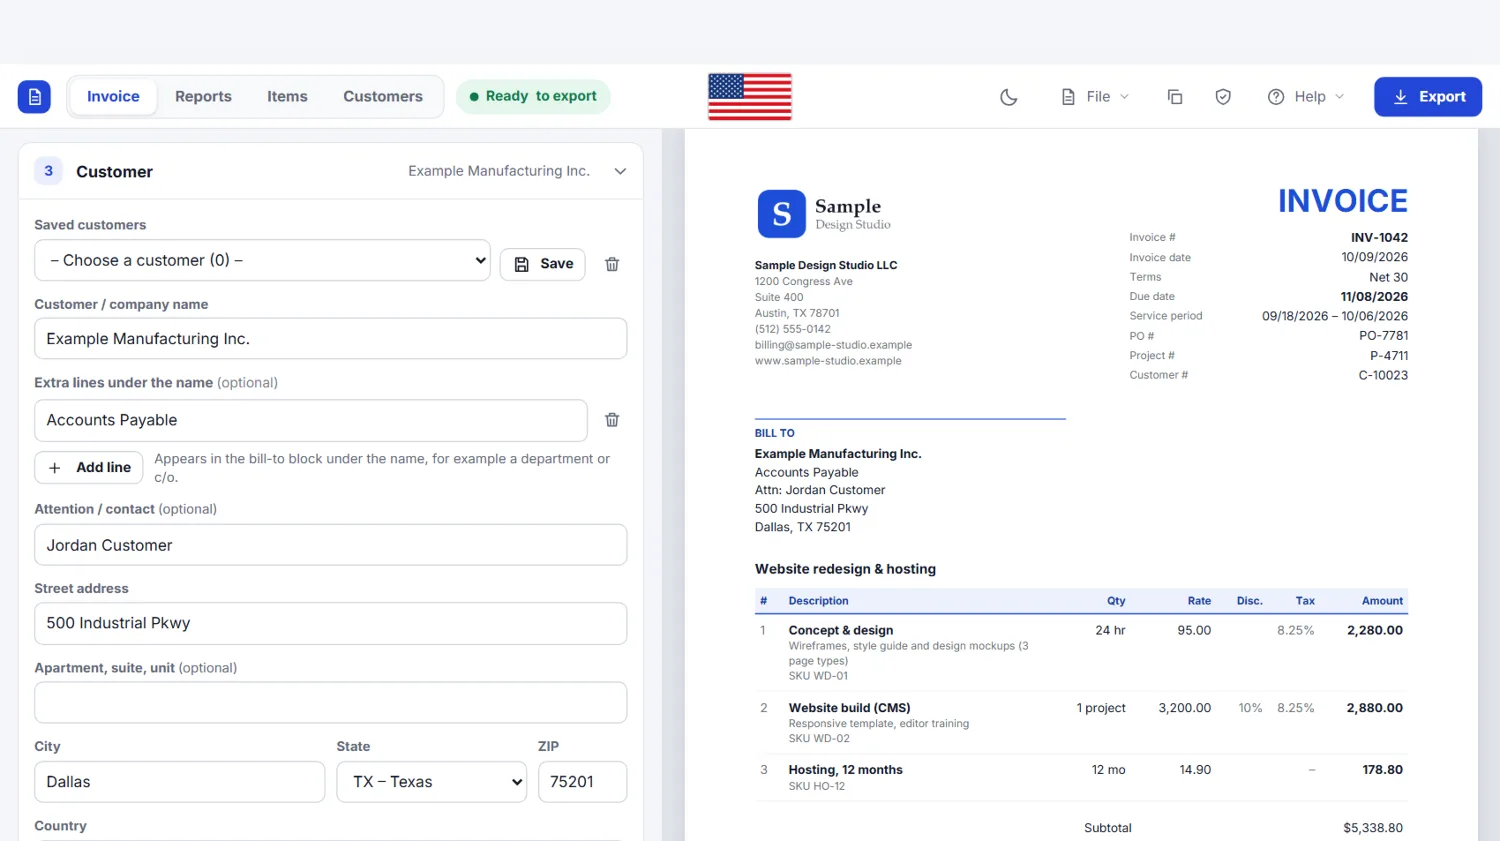Viewport: 1500px width, 841px height.
Task: Click the Accounts Payable extra line field
Action: tap(311, 420)
